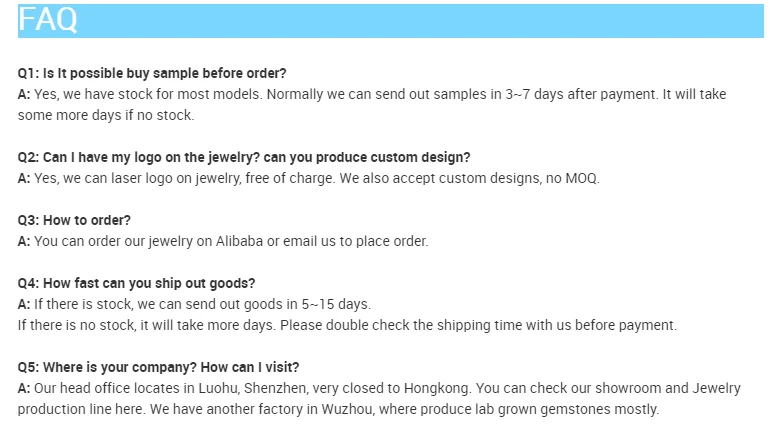The height and width of the screenshot is (433, 774).
Task: Click the answer about laser logo free
Action: [x=309, y=178]
